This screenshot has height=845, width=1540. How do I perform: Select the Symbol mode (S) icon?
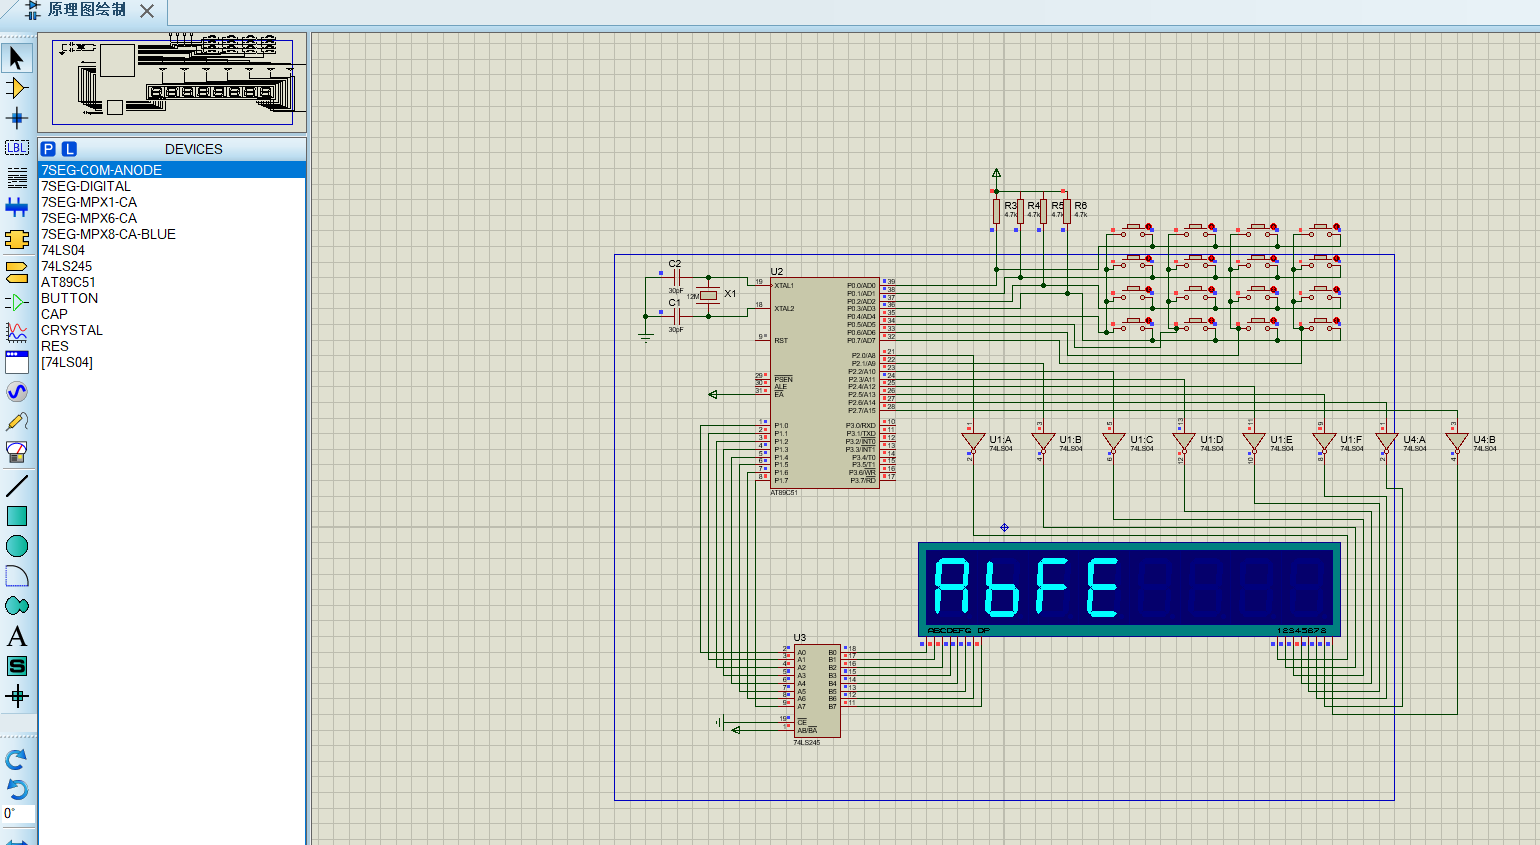point(16,664)
